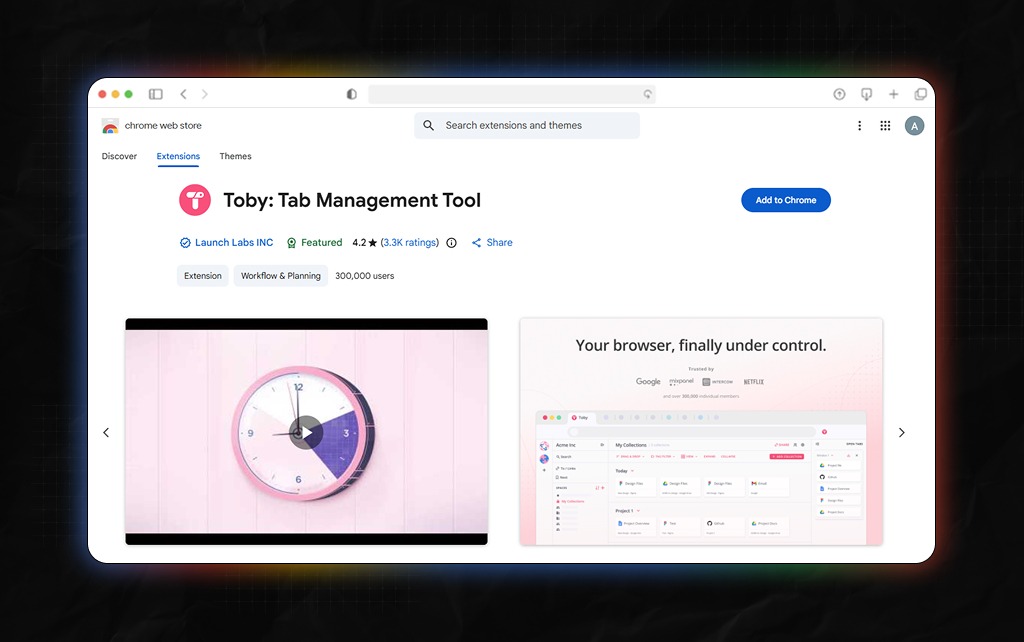1024x642 pixels.
Task: Click the 300,000 users text
Action: (x=364, y=276)
